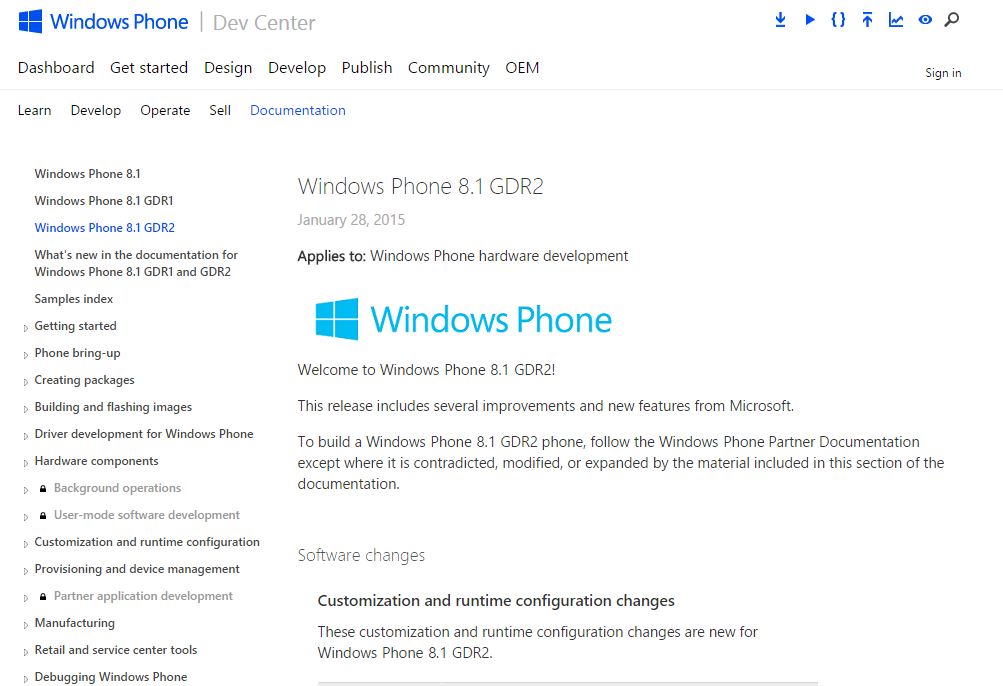Click the Windows logo in the header
The image size is (1003, 686).
click(x=30, y=22)
